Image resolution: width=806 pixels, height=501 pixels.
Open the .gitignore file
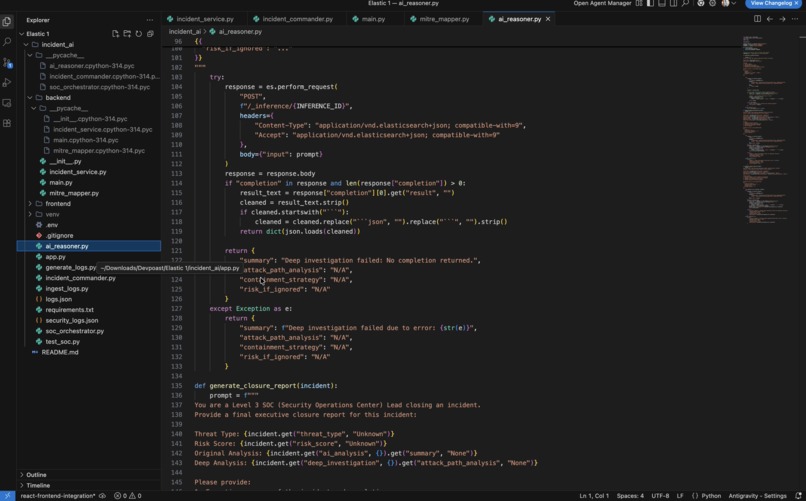(x=89, y=235)
